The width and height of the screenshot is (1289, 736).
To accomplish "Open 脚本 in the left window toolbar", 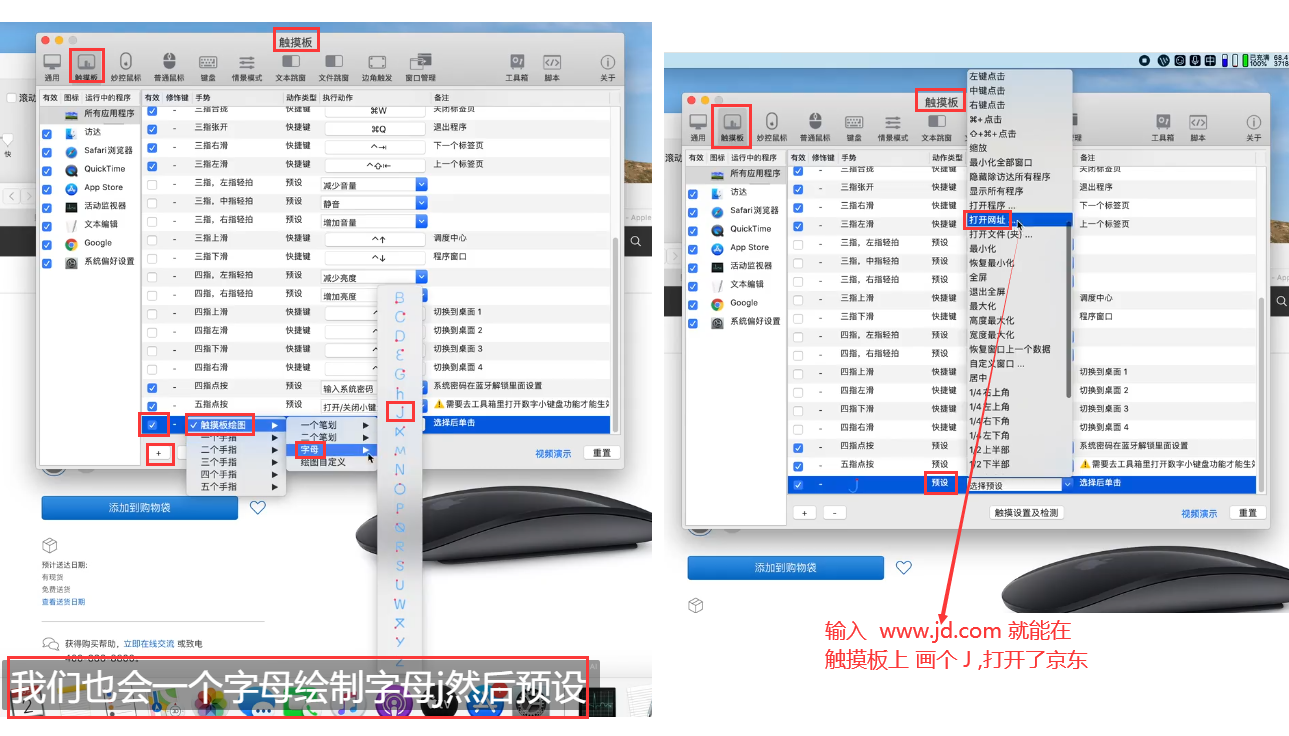I will pos(552,67).
